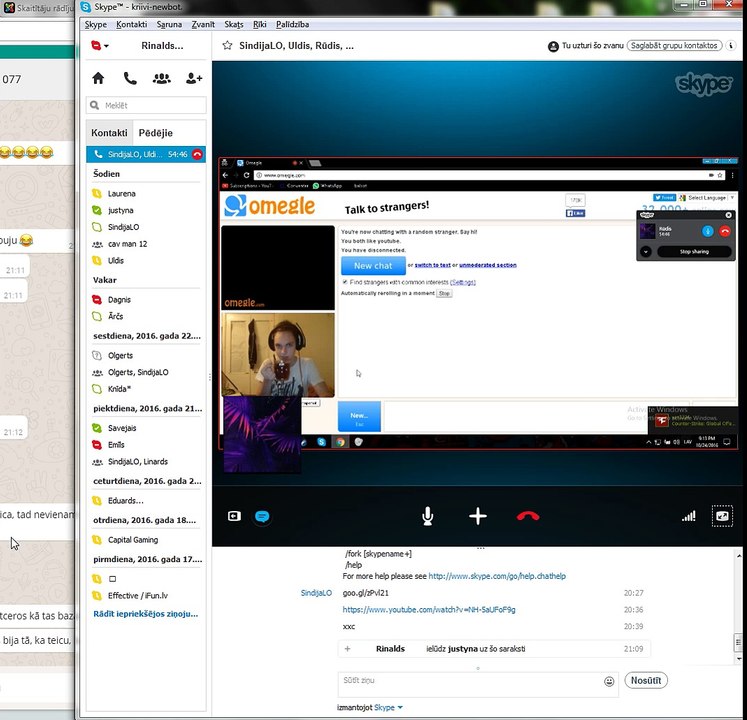Viewport: 747px width, 720px height.
Task: Click the Meklēt search field
Action: (147, 105)
